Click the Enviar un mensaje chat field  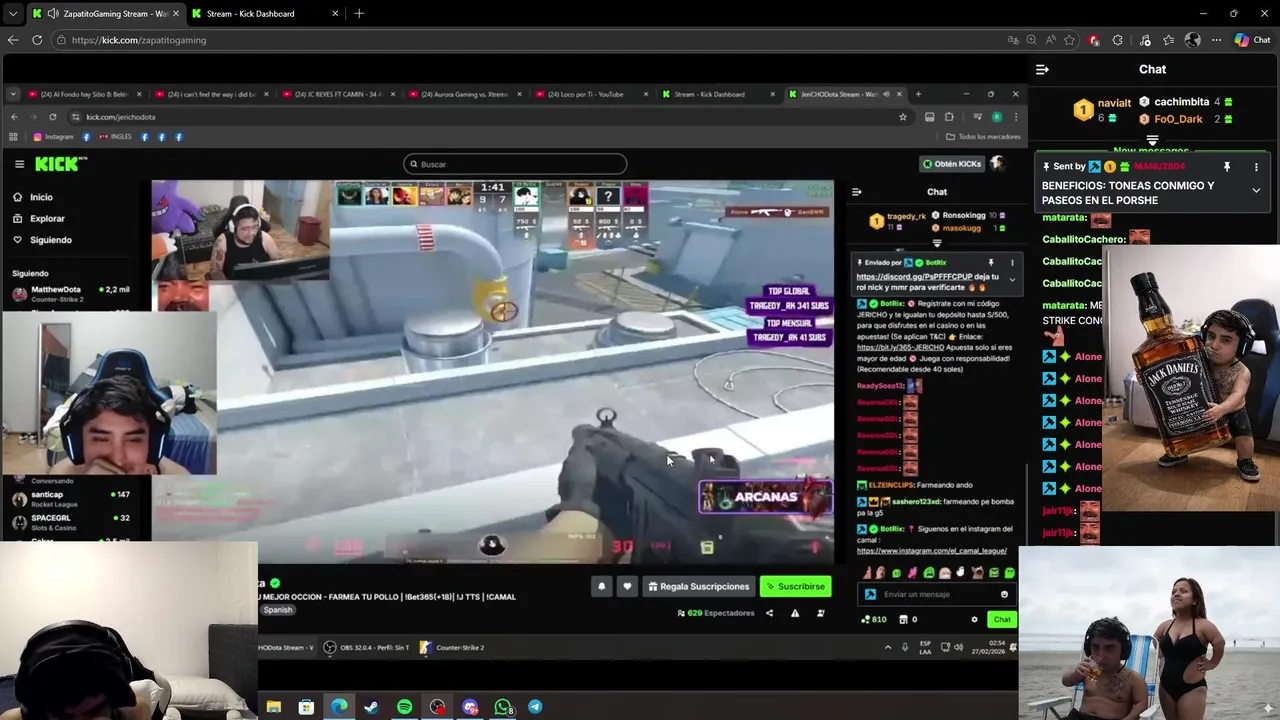(936, 594)
